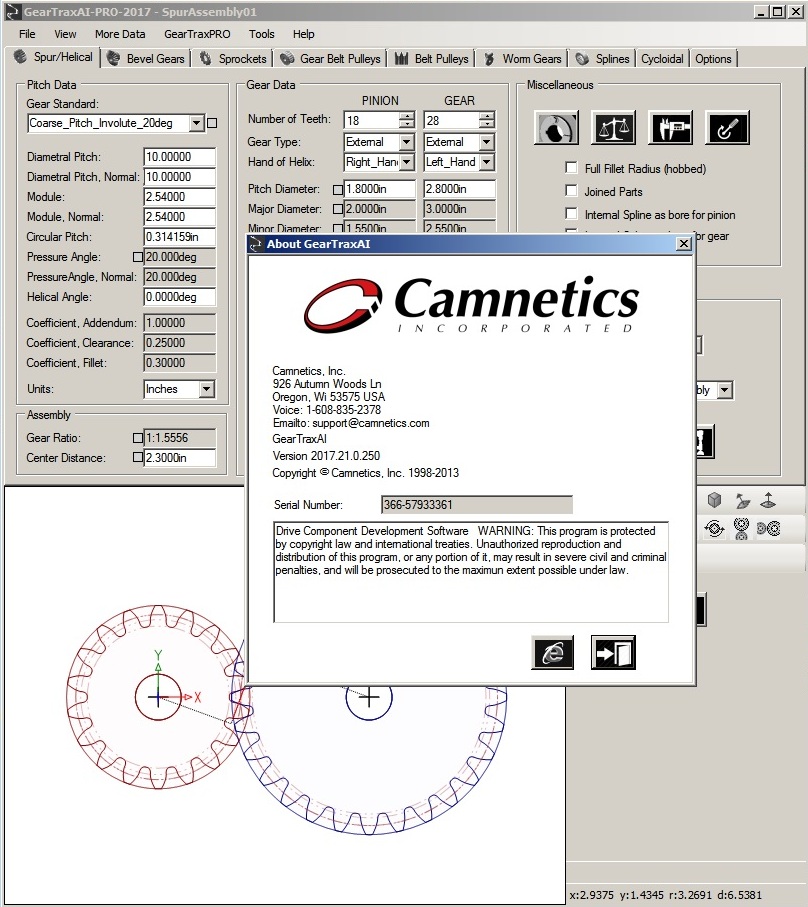
Task: Toggle checkbox beside Gear Standard dropdown
Action: pyautogui.click(x=212, y=123)
